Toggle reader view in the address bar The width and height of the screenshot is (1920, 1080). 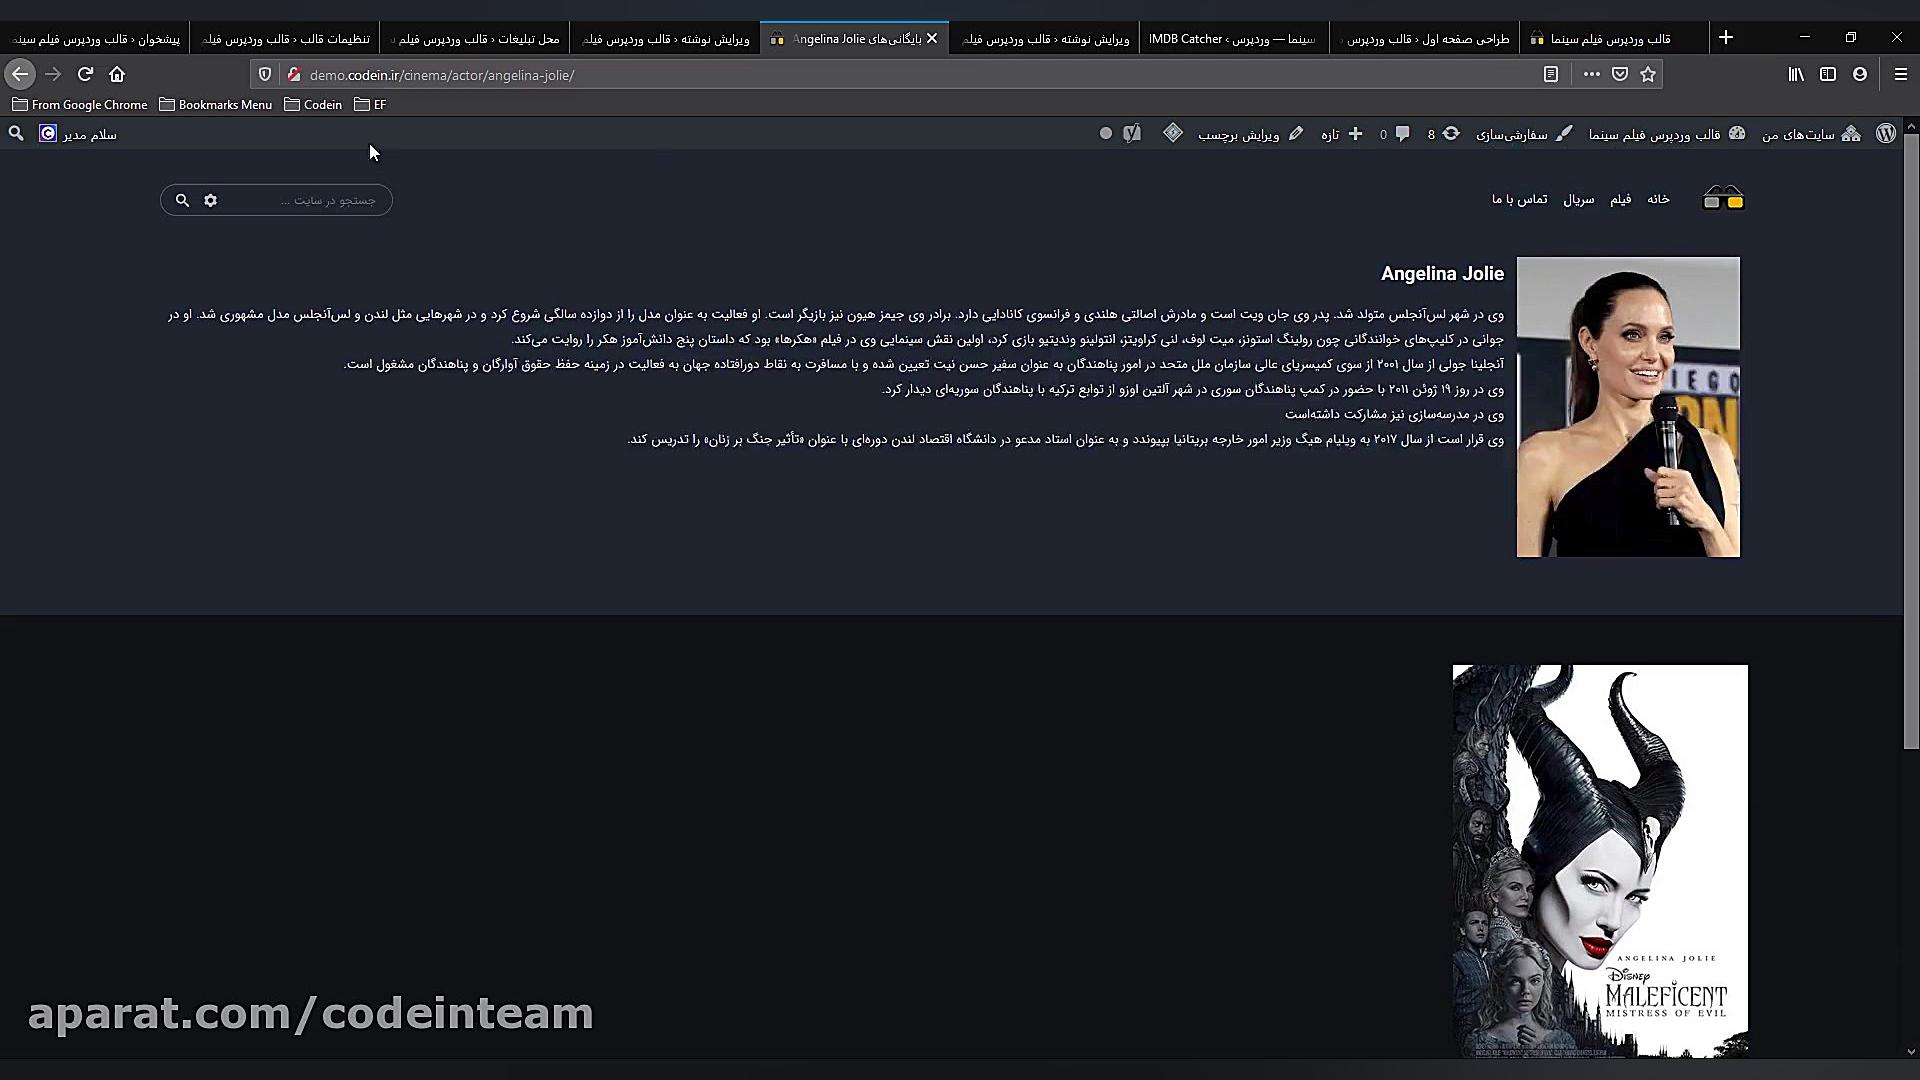click(x=1551, y=74)
